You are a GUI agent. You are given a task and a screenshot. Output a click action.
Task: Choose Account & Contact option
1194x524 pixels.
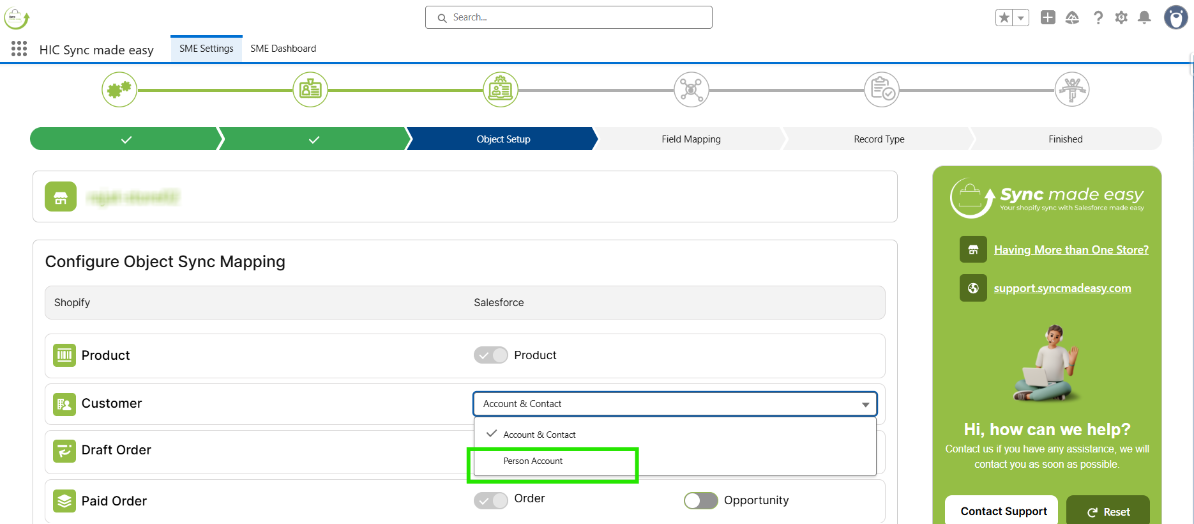click(675, 434)
